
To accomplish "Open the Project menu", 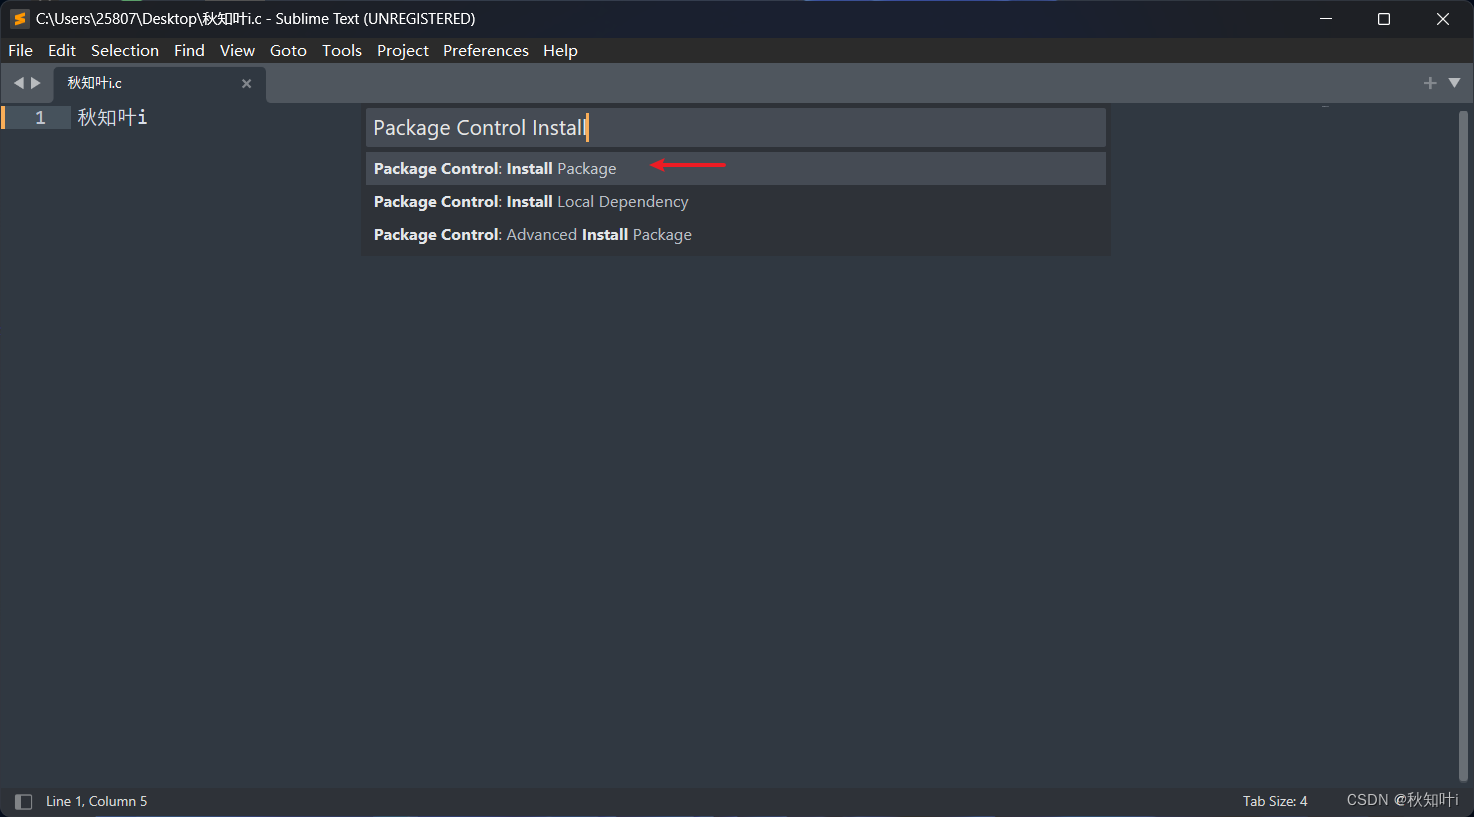I will point(403,50).
